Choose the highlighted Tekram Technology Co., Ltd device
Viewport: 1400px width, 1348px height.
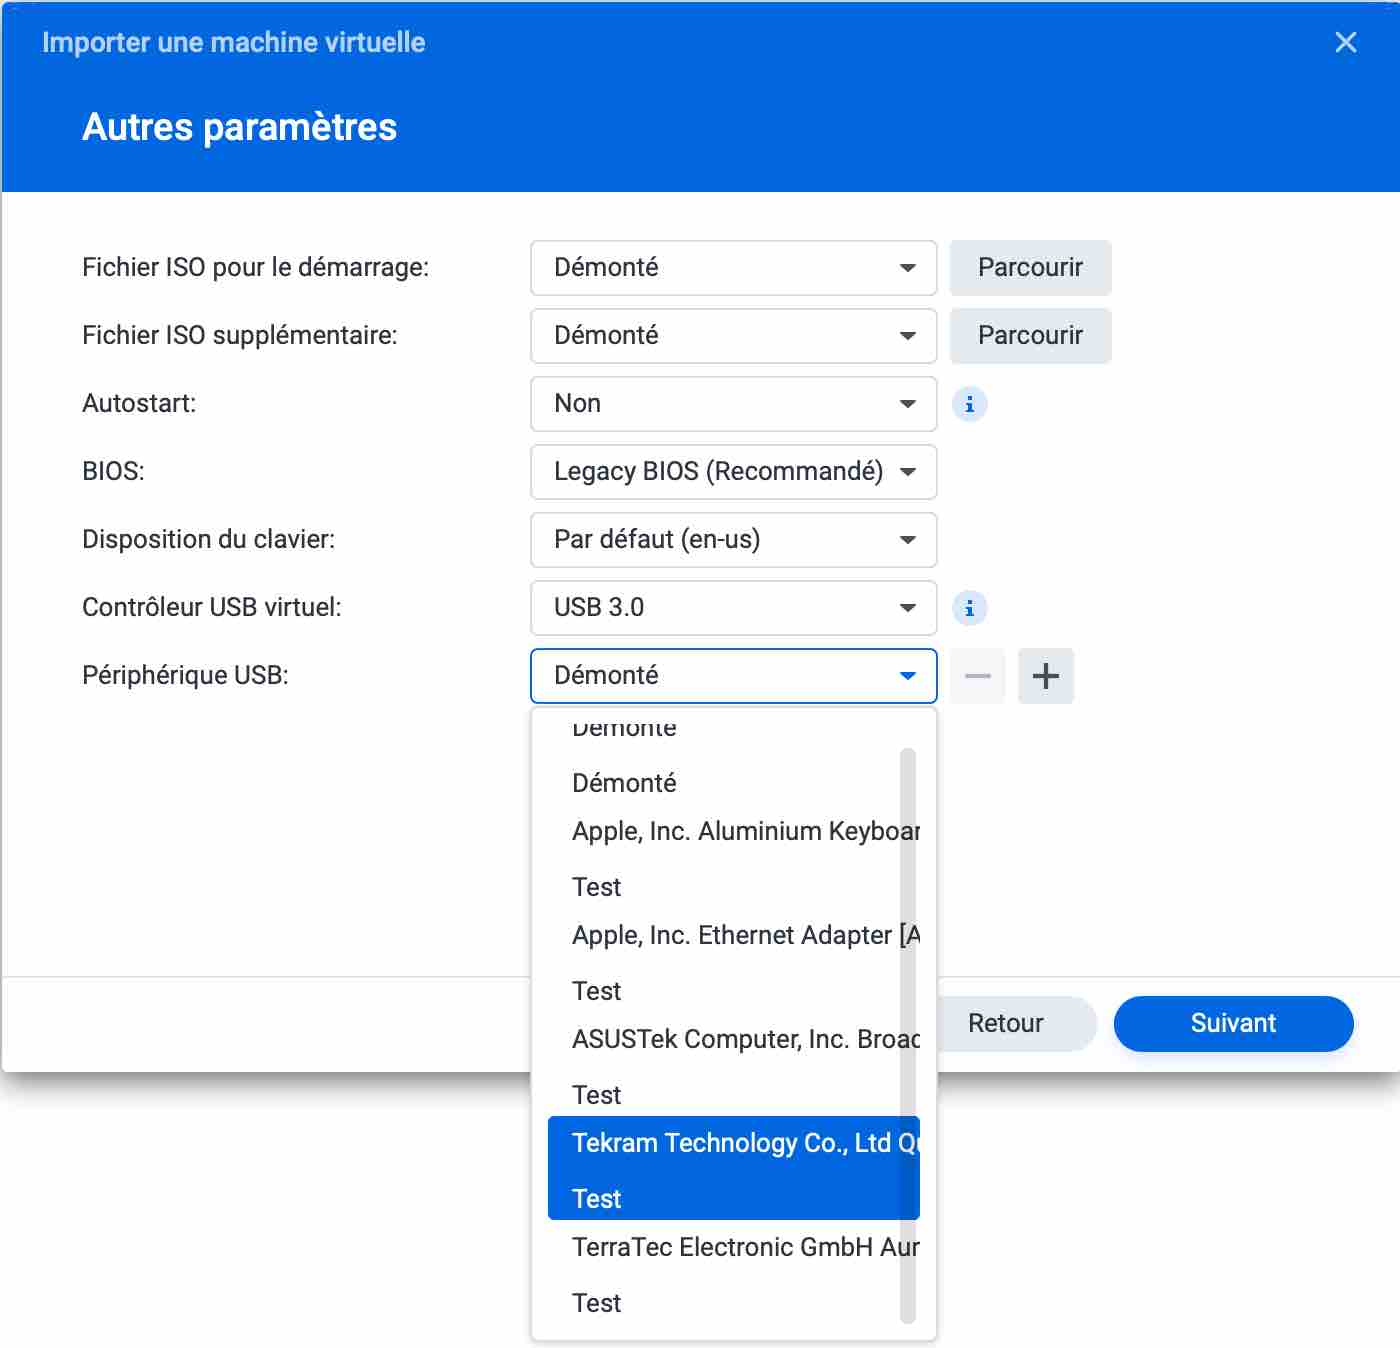pos(734,1168)
